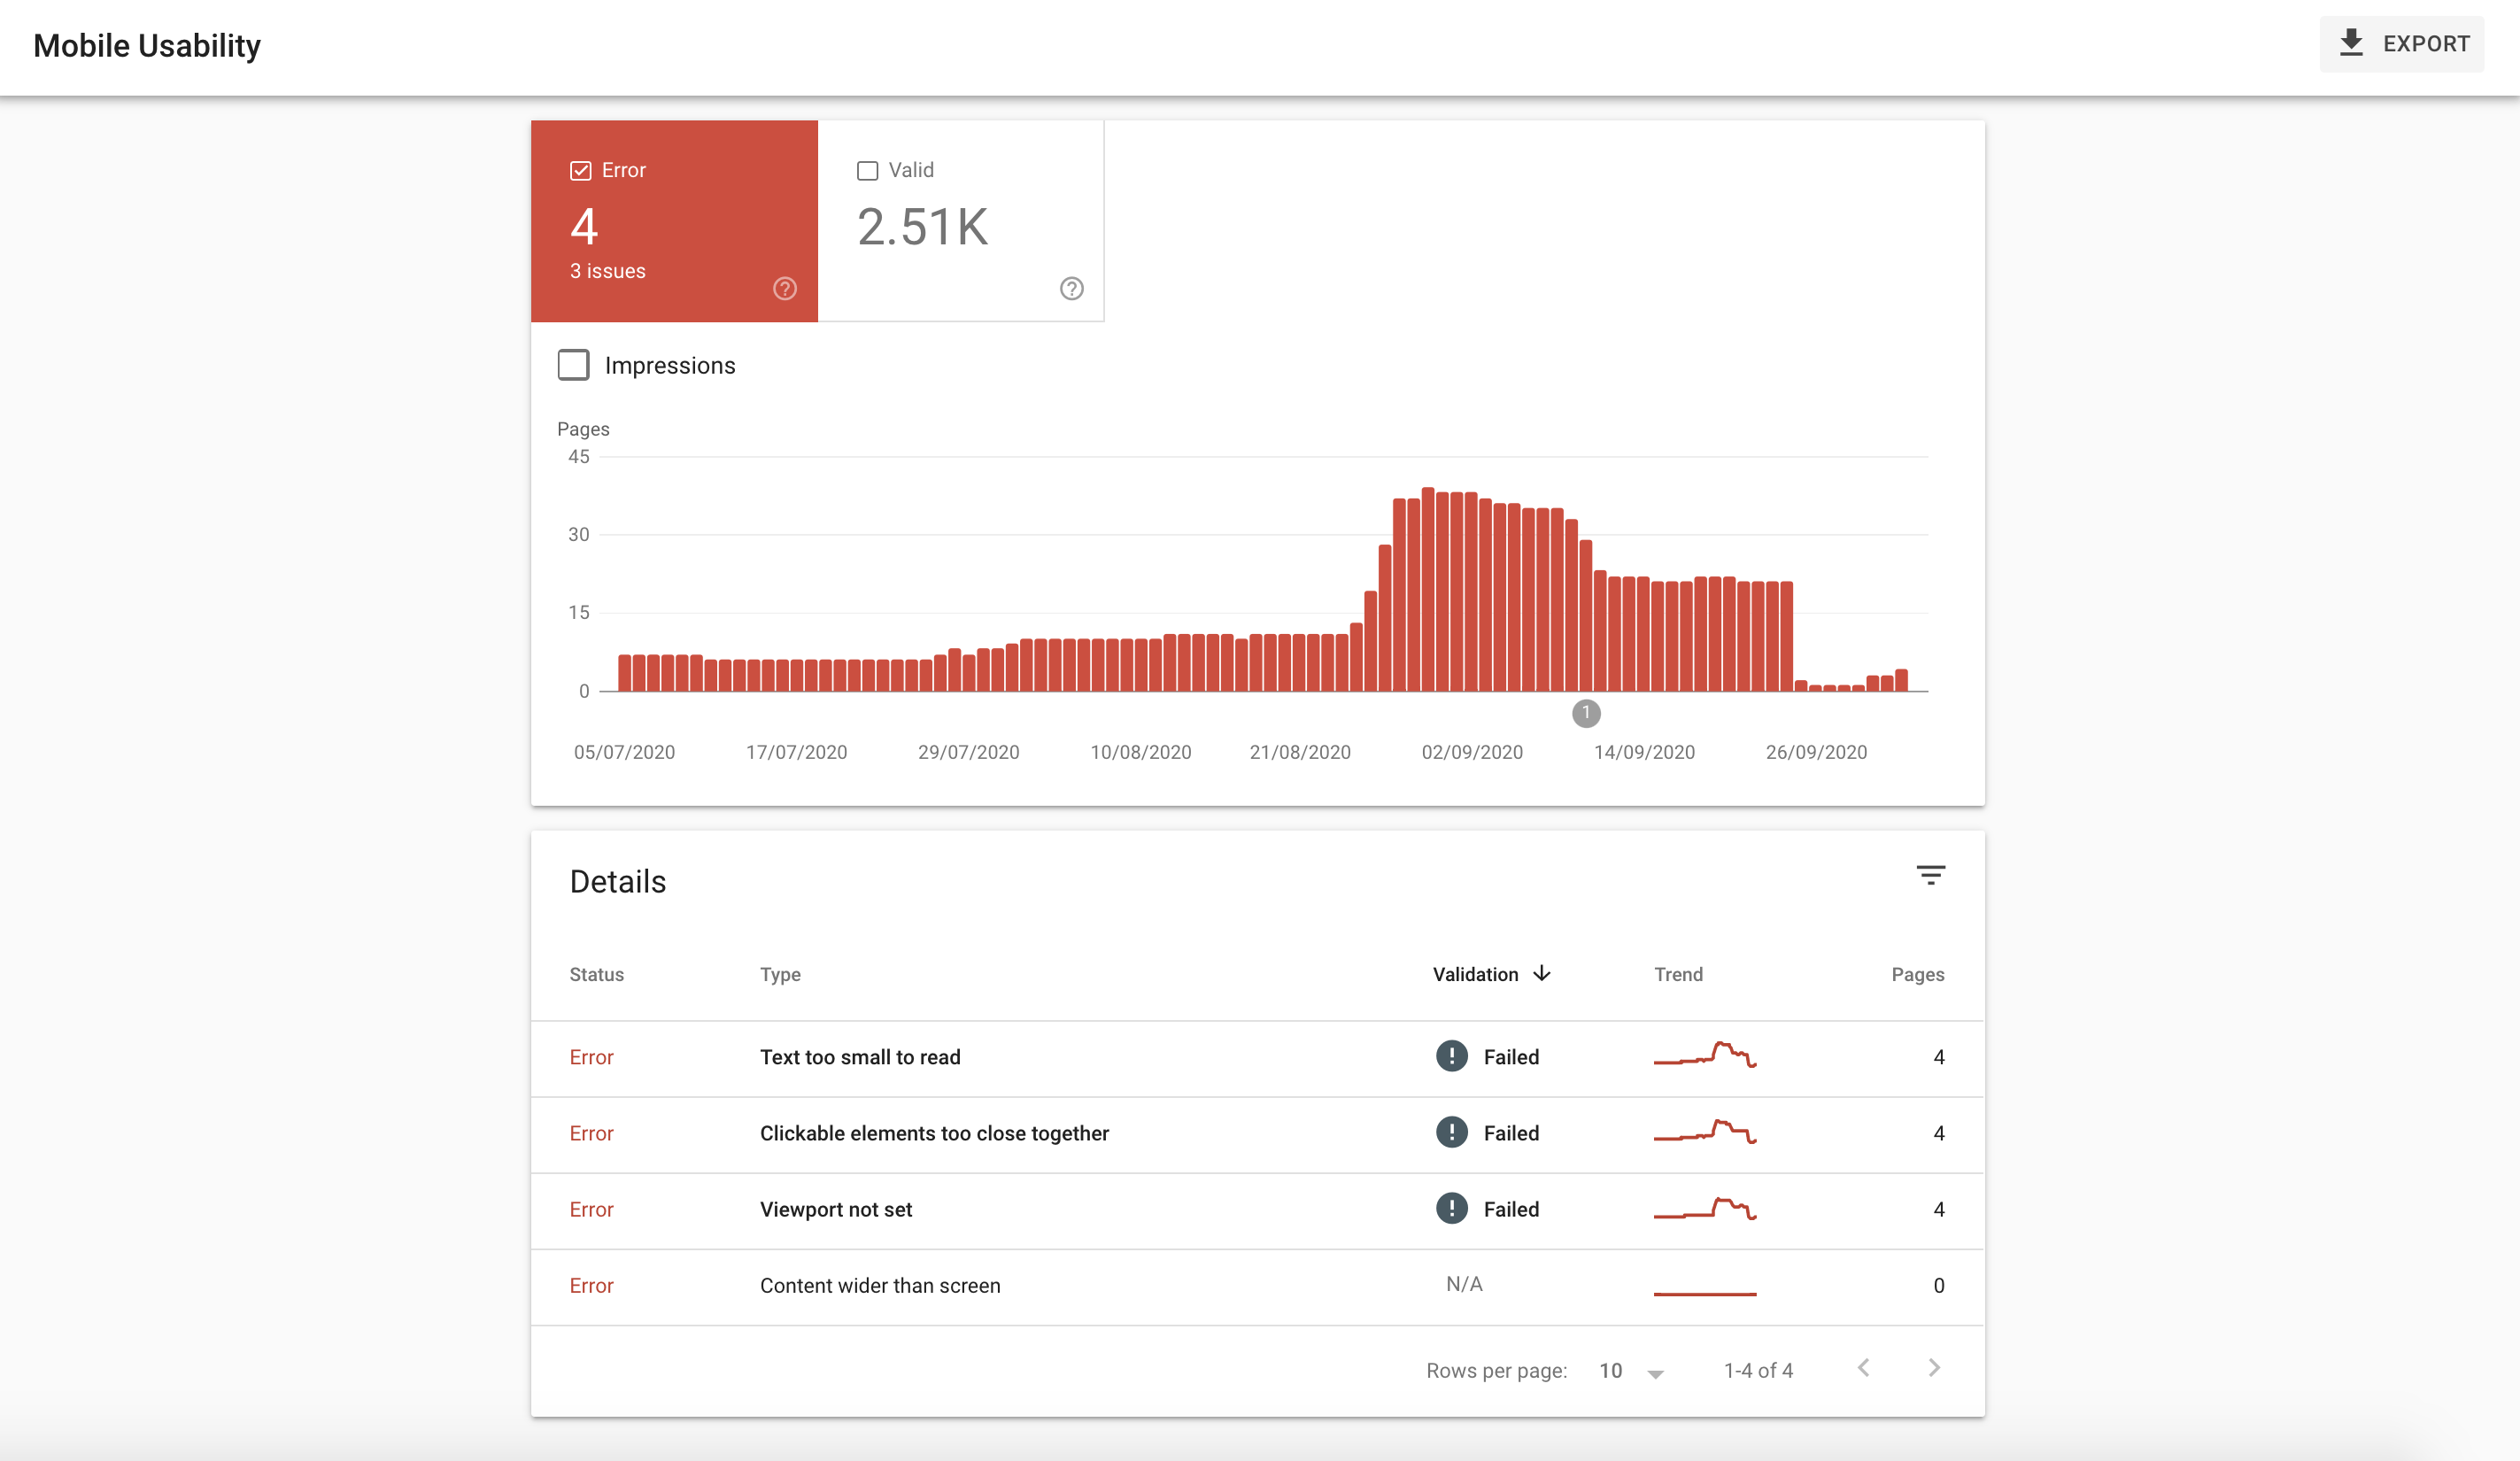
Task: Go to the previous page of details
Action: [x=1862, y=1369]
